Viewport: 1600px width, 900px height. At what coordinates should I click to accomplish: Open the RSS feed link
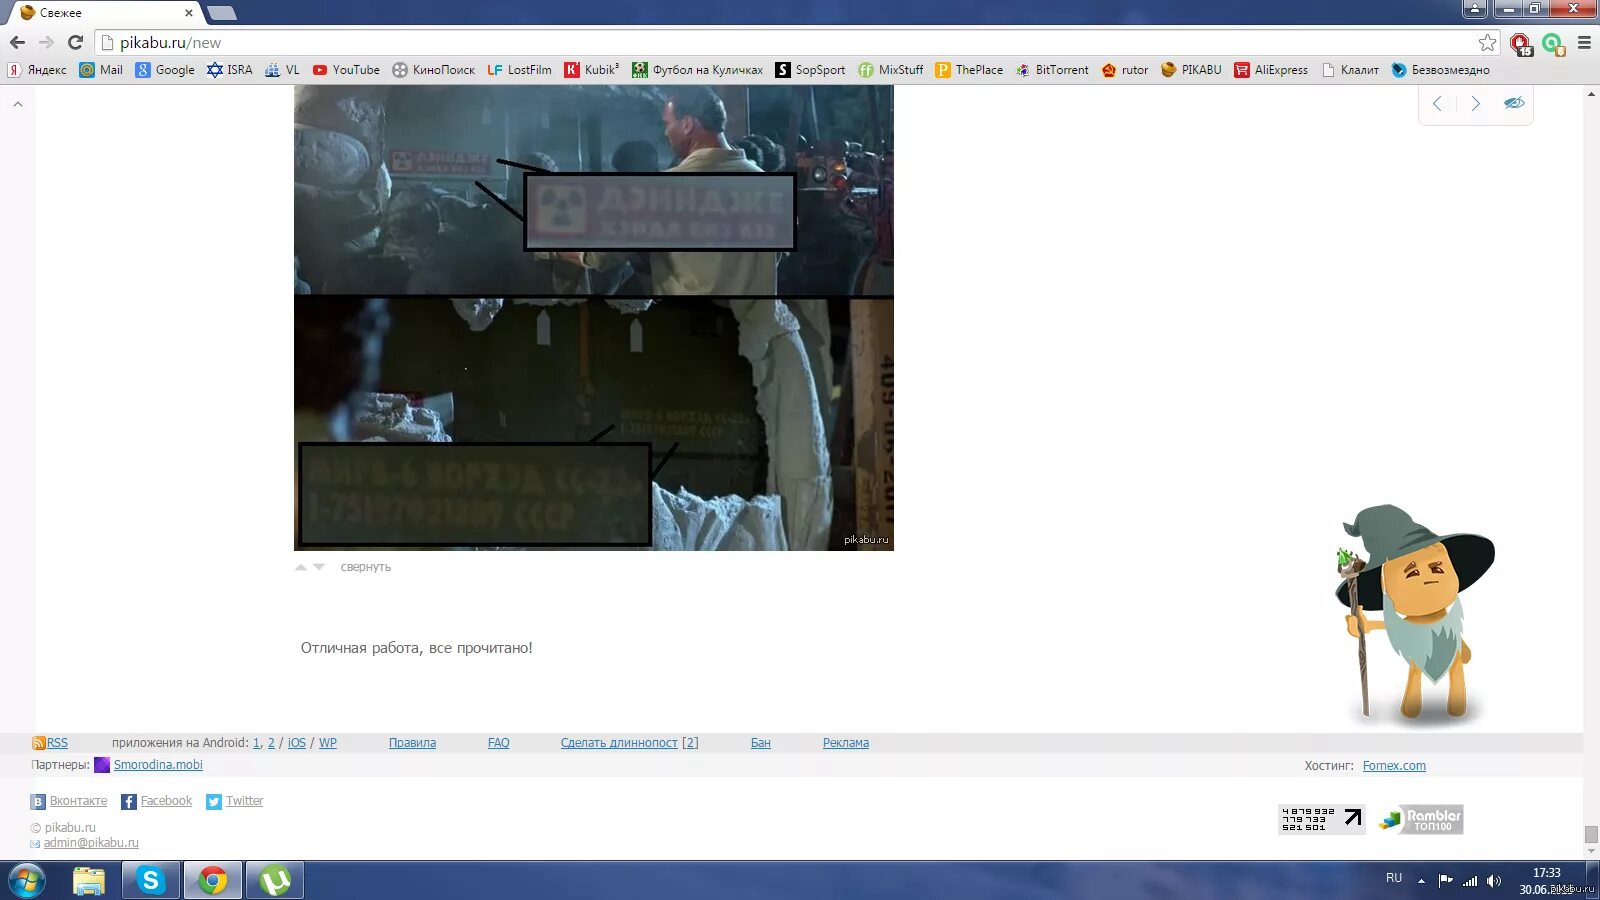tap(57, 743)
